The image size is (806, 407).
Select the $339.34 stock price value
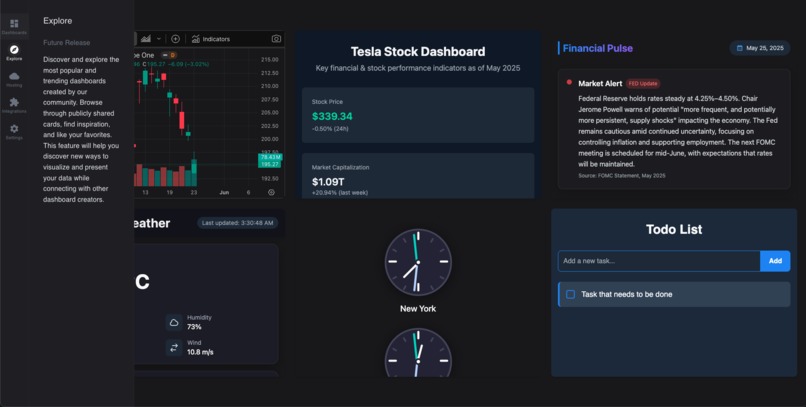(332, 116)
